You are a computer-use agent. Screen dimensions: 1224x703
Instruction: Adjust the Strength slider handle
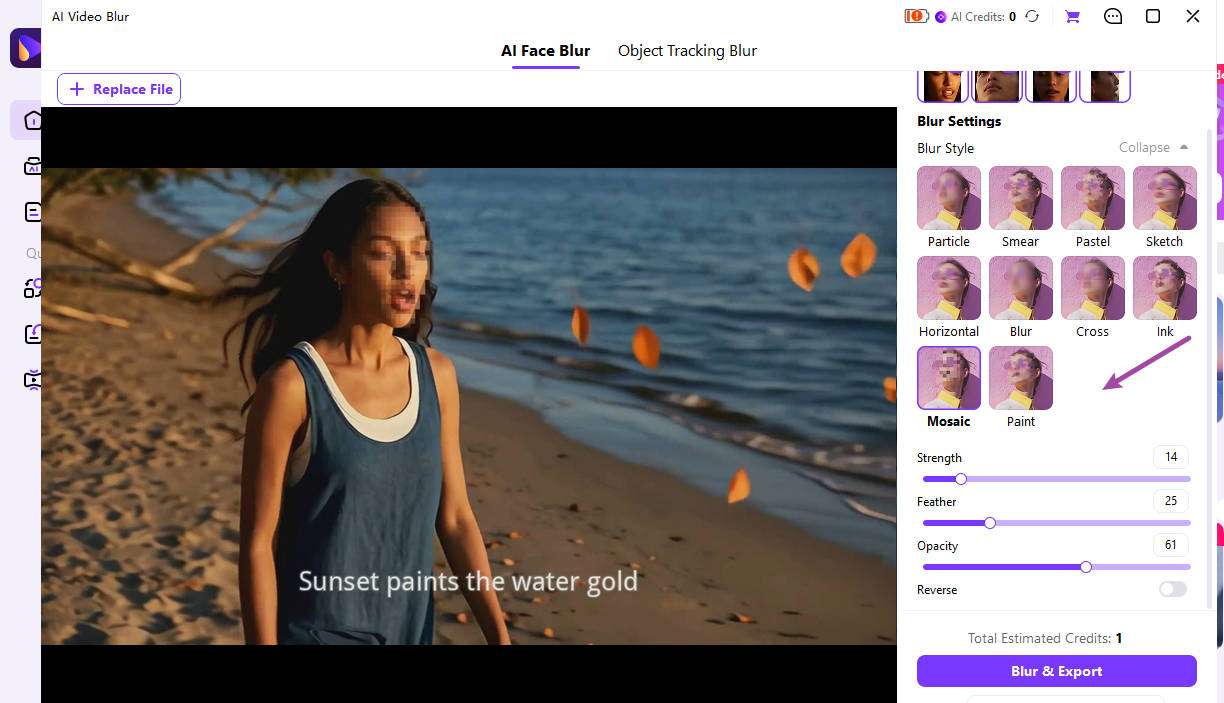(961, 479)
